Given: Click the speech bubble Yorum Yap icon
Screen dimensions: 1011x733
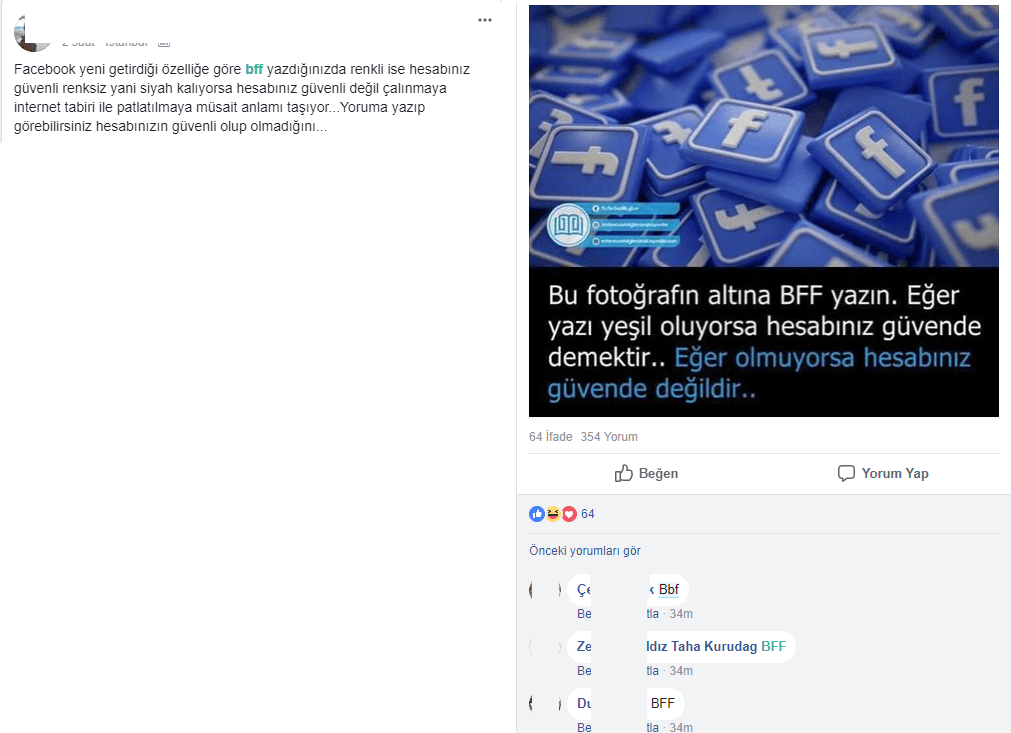Looking at the screenshot, I should (x=846, y=473).
